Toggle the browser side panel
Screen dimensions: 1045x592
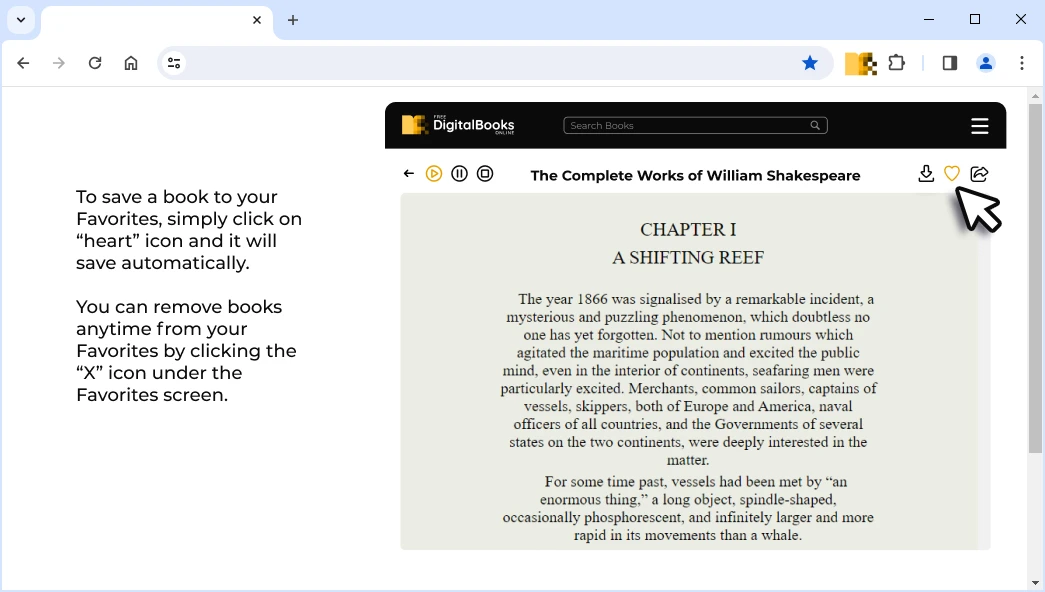pyautogui.click(x=949, y=63)
